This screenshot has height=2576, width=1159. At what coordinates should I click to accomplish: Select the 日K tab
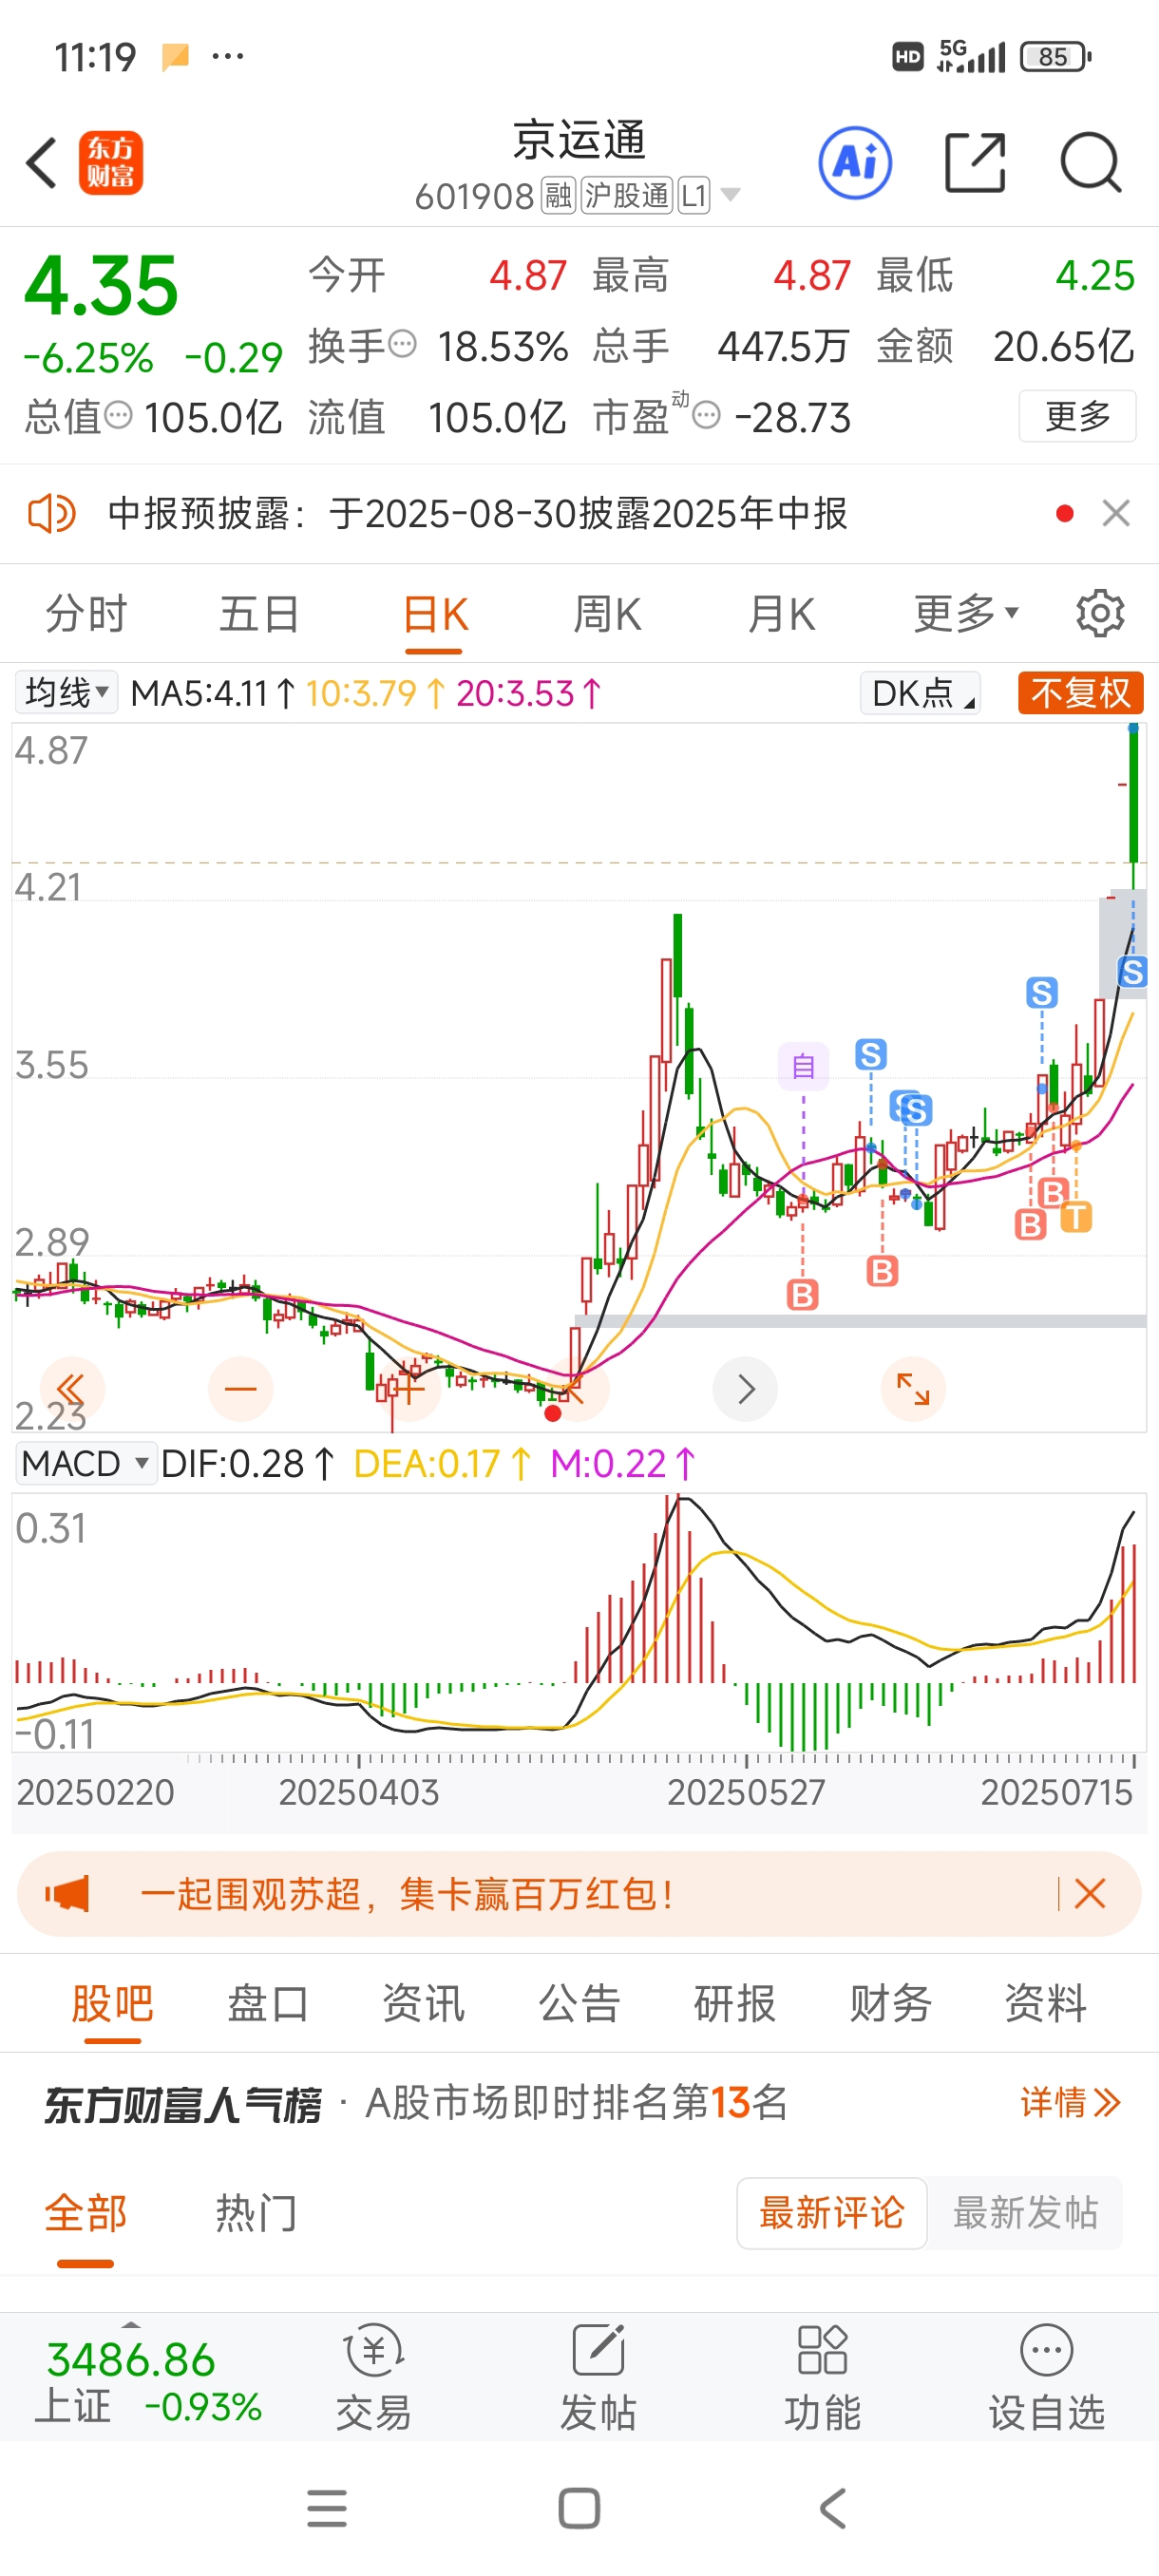pos(435,614)
